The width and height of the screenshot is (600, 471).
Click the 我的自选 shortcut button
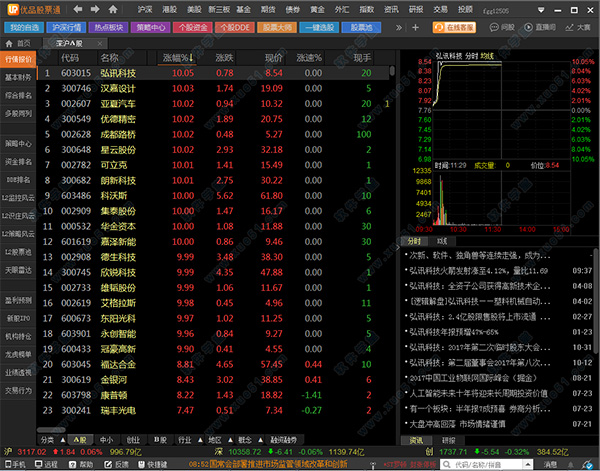[x=24, y=27]
